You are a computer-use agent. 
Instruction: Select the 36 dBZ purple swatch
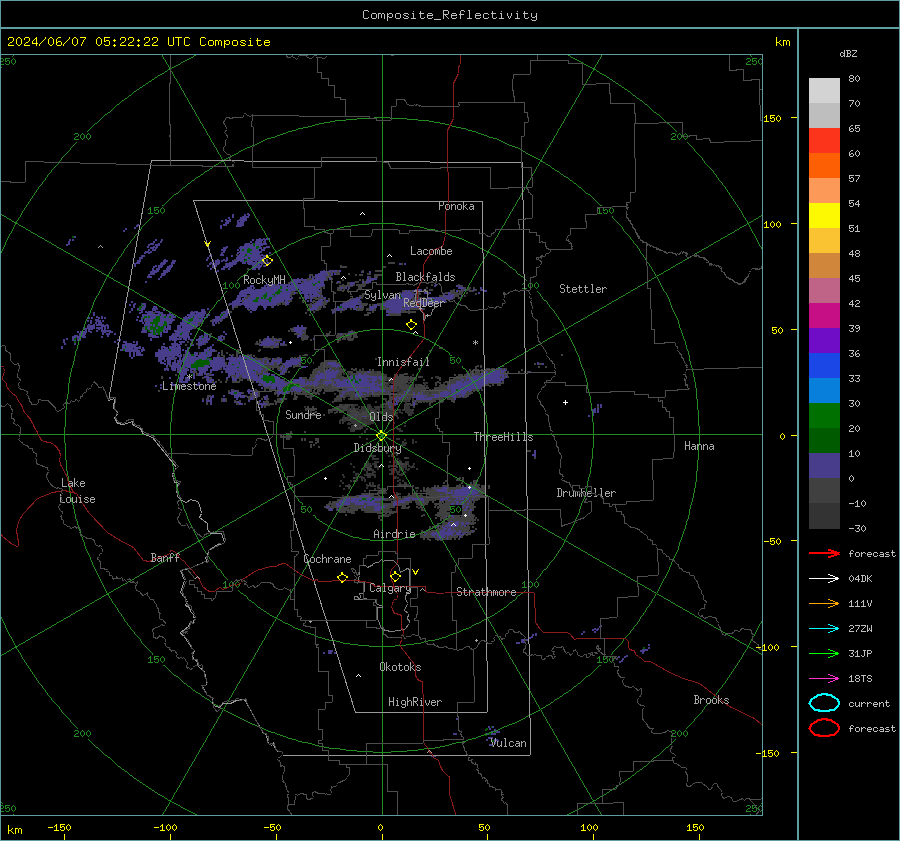pyautogui.click(x=824, y=340)
